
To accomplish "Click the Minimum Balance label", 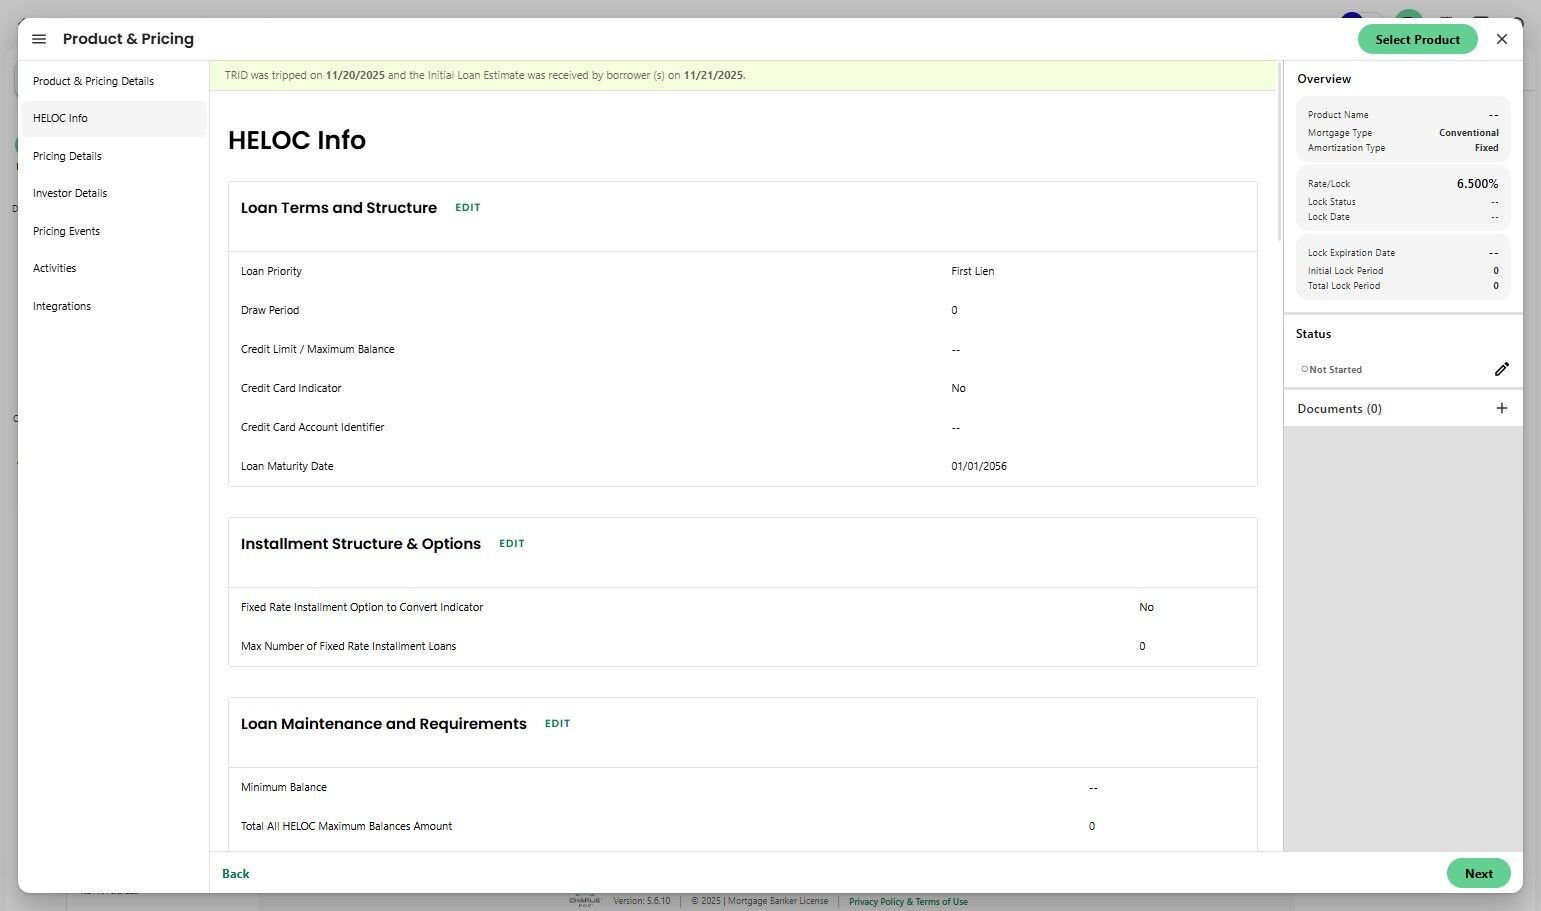I will point(284,787).
